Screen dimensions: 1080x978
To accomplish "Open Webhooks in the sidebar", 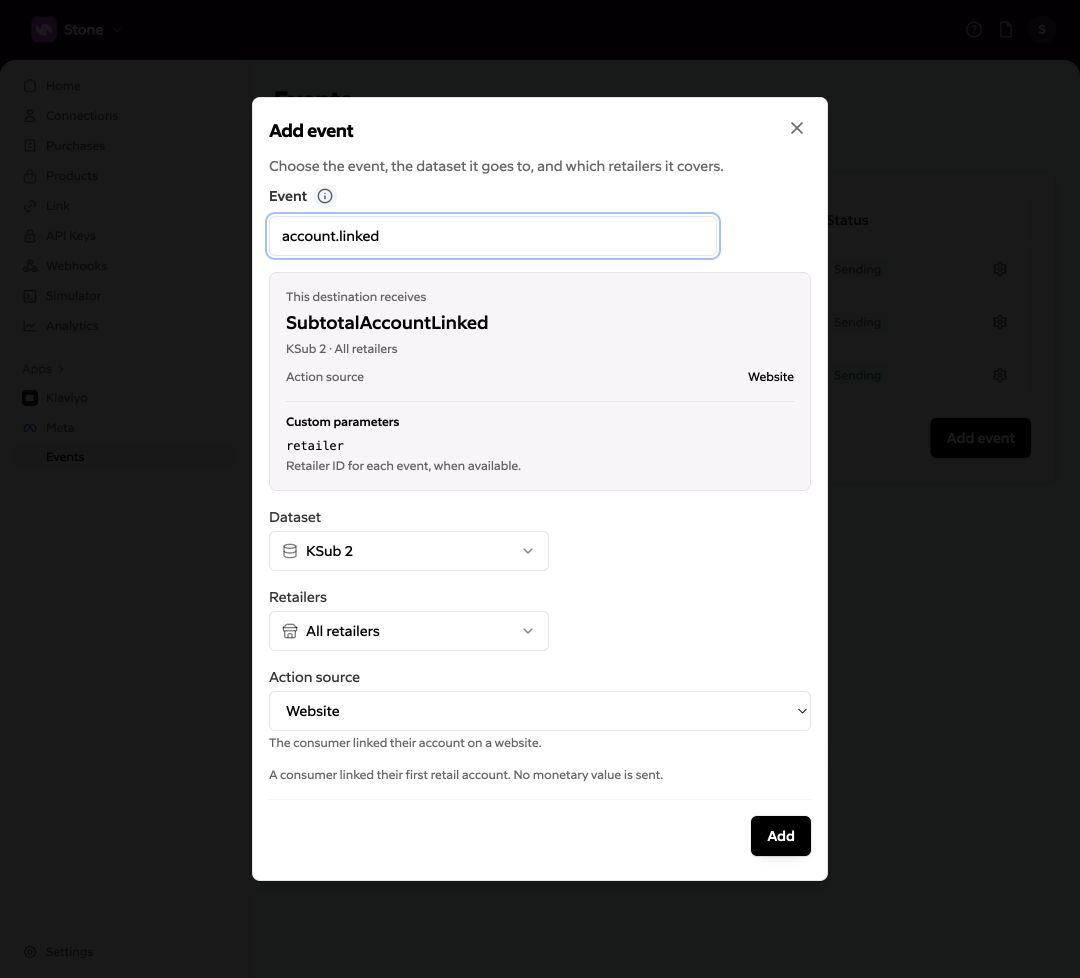I will (x=76, y=266).
